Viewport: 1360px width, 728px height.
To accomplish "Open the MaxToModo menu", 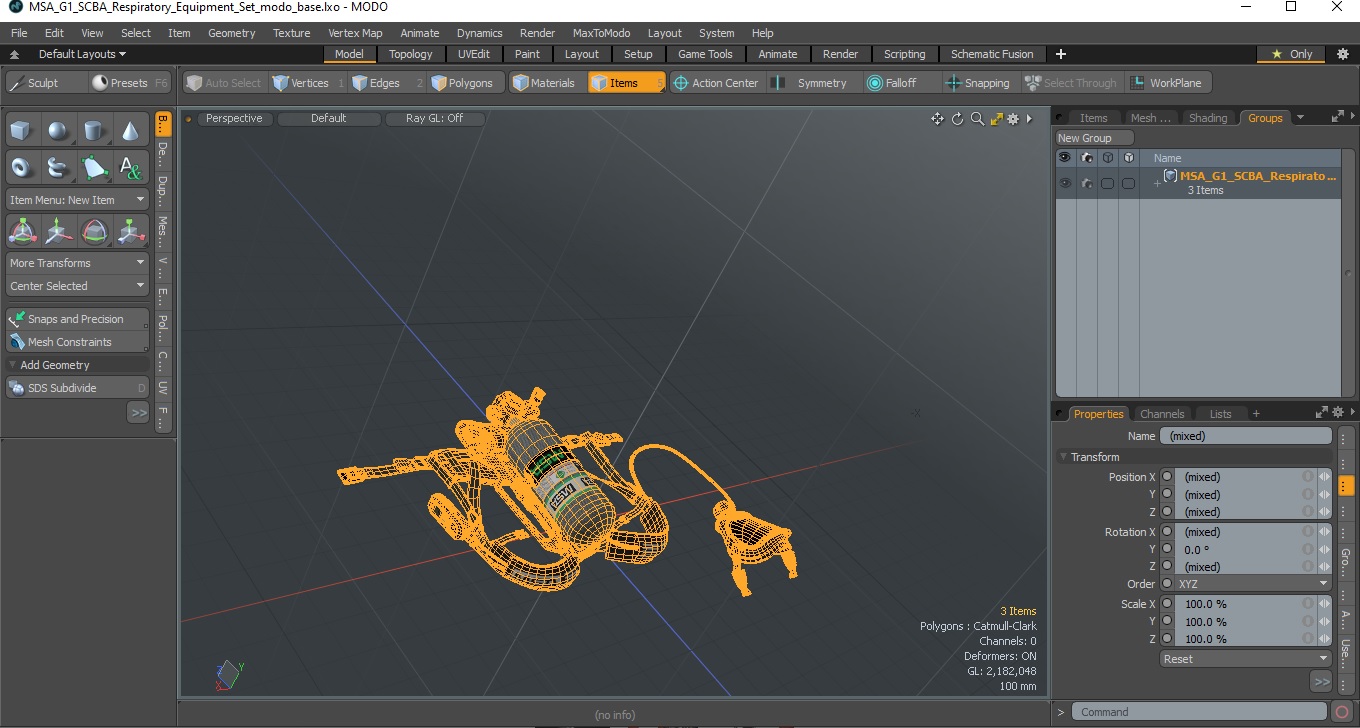I will point(601,33).
